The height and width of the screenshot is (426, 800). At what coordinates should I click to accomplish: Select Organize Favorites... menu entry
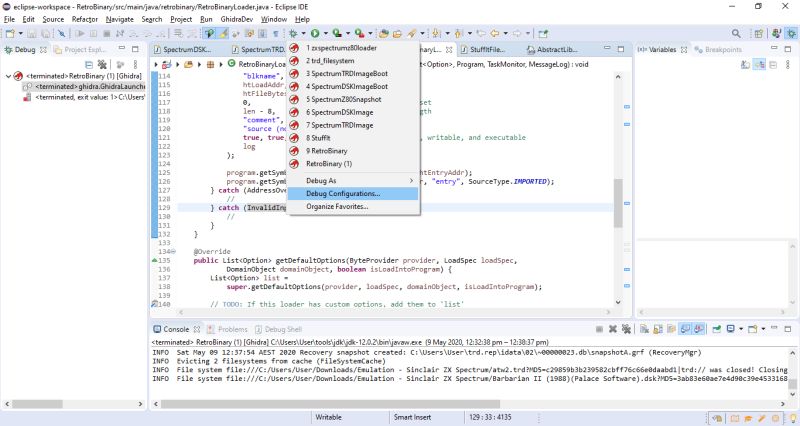(353, 207)
